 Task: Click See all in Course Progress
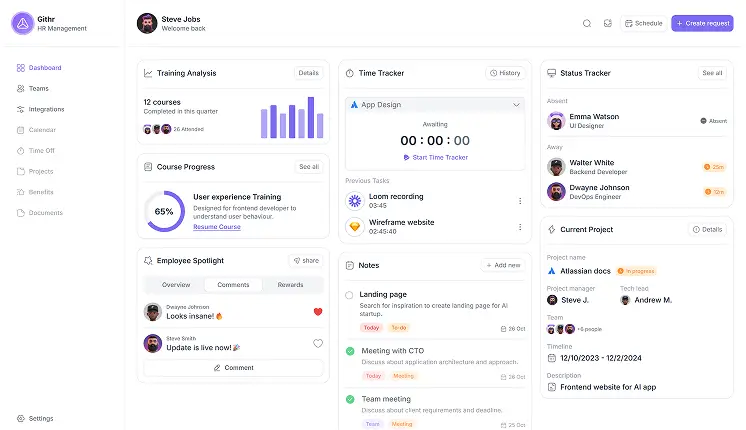click(x=309, y=167)
